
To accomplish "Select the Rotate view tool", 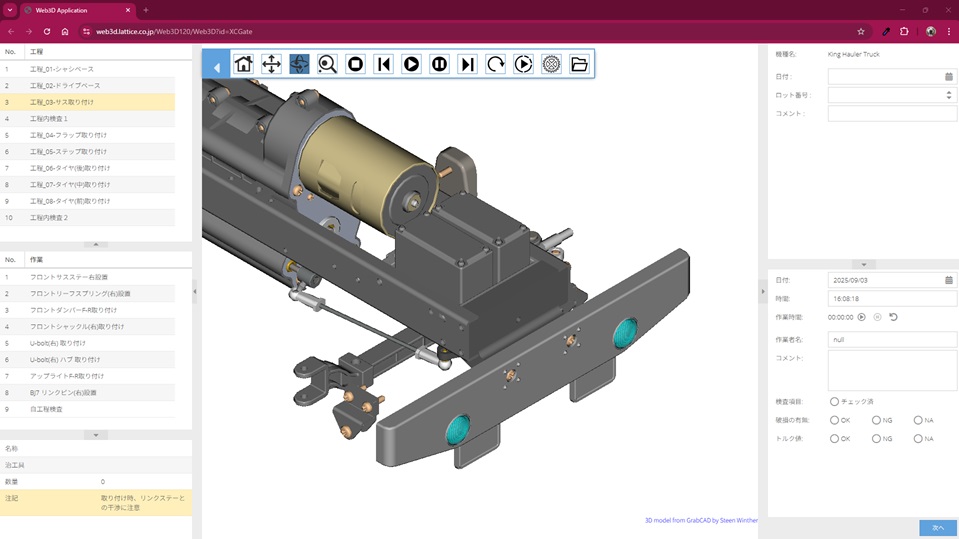I will click(x=299, y=64).
